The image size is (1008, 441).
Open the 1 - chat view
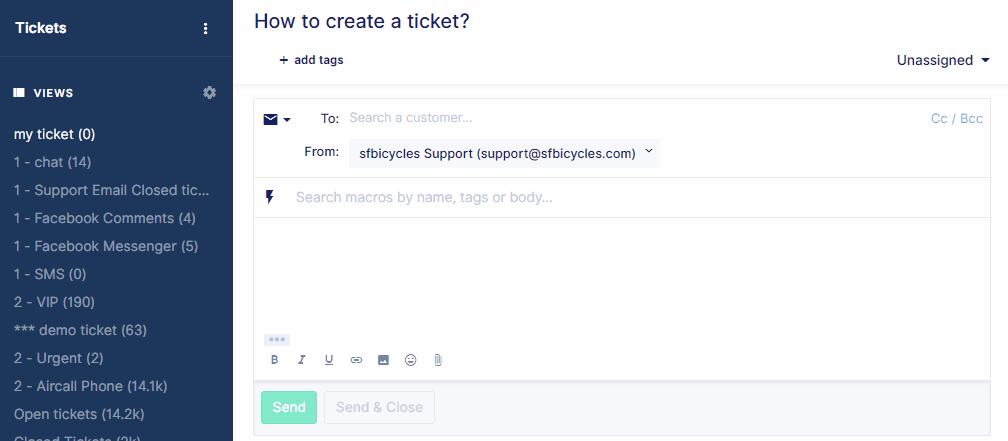[53, 163]
